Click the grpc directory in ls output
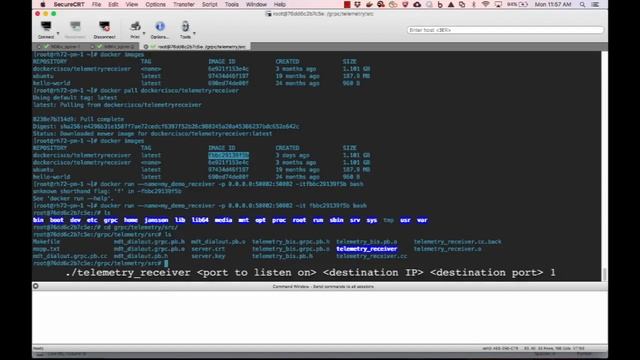 point(111,220)
